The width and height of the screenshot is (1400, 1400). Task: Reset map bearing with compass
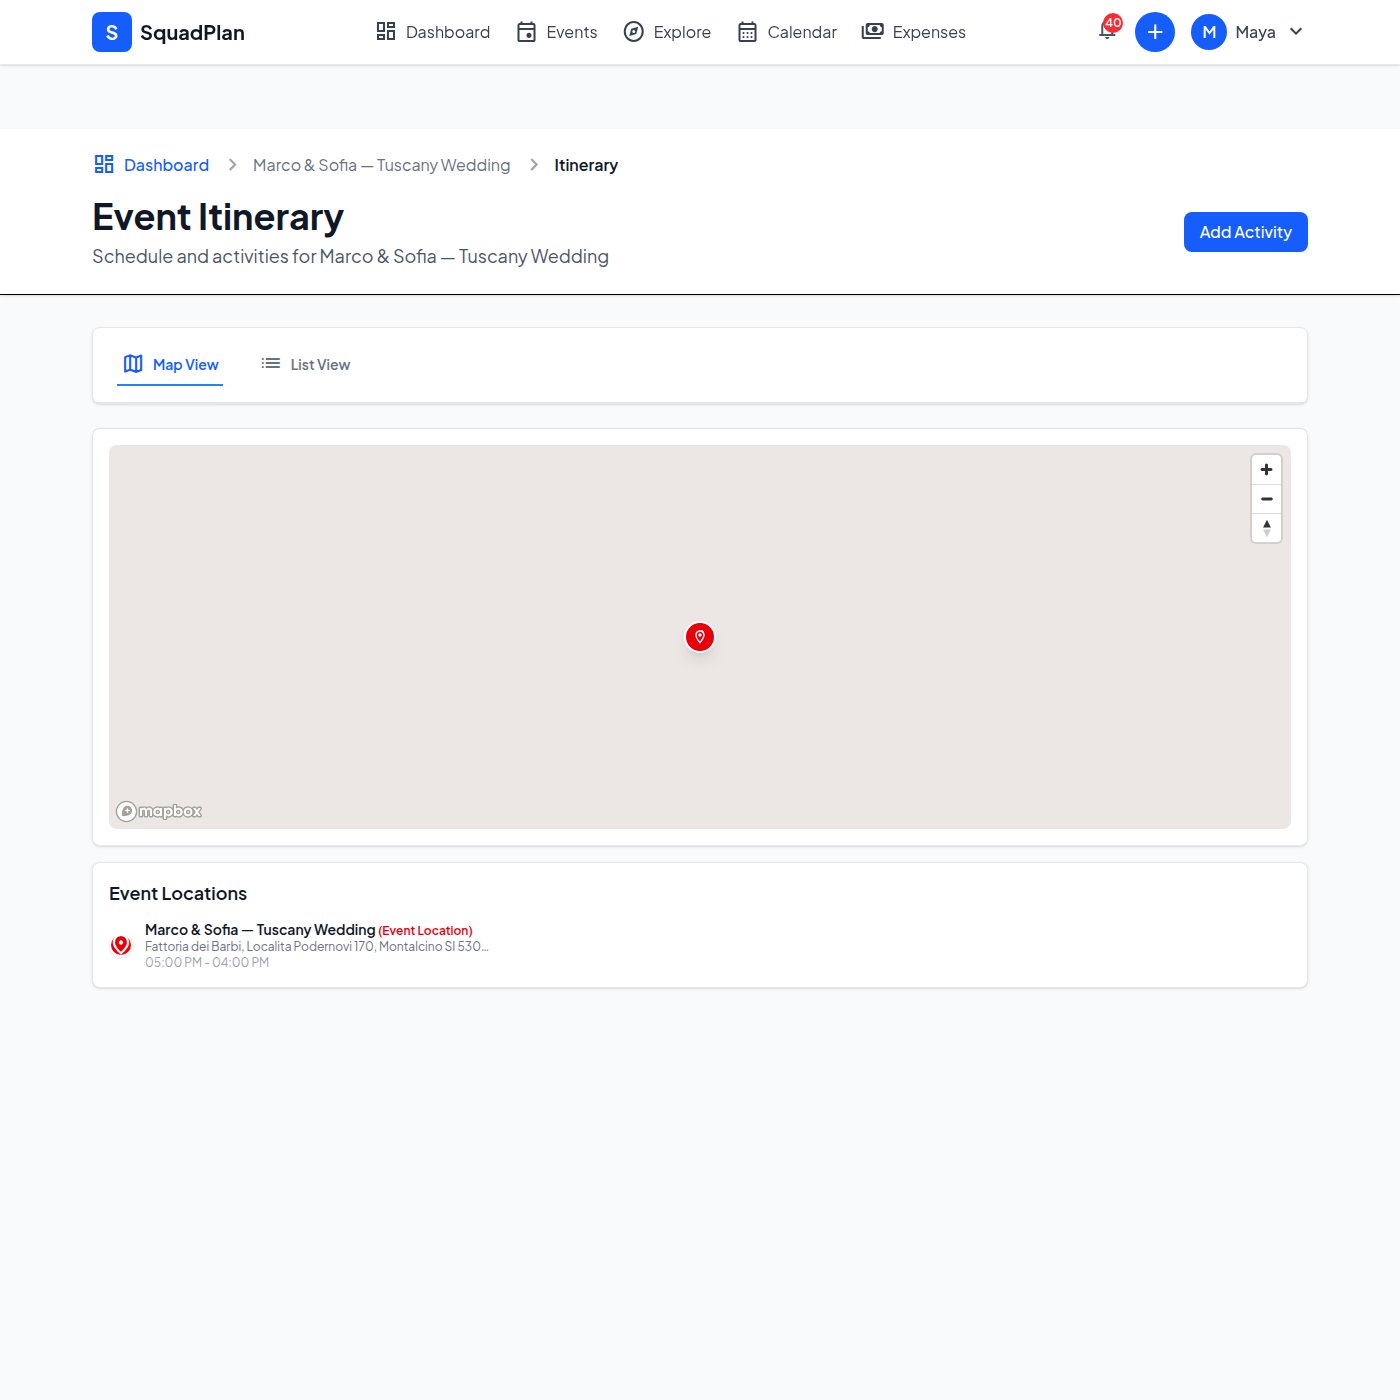(1266, 528)
